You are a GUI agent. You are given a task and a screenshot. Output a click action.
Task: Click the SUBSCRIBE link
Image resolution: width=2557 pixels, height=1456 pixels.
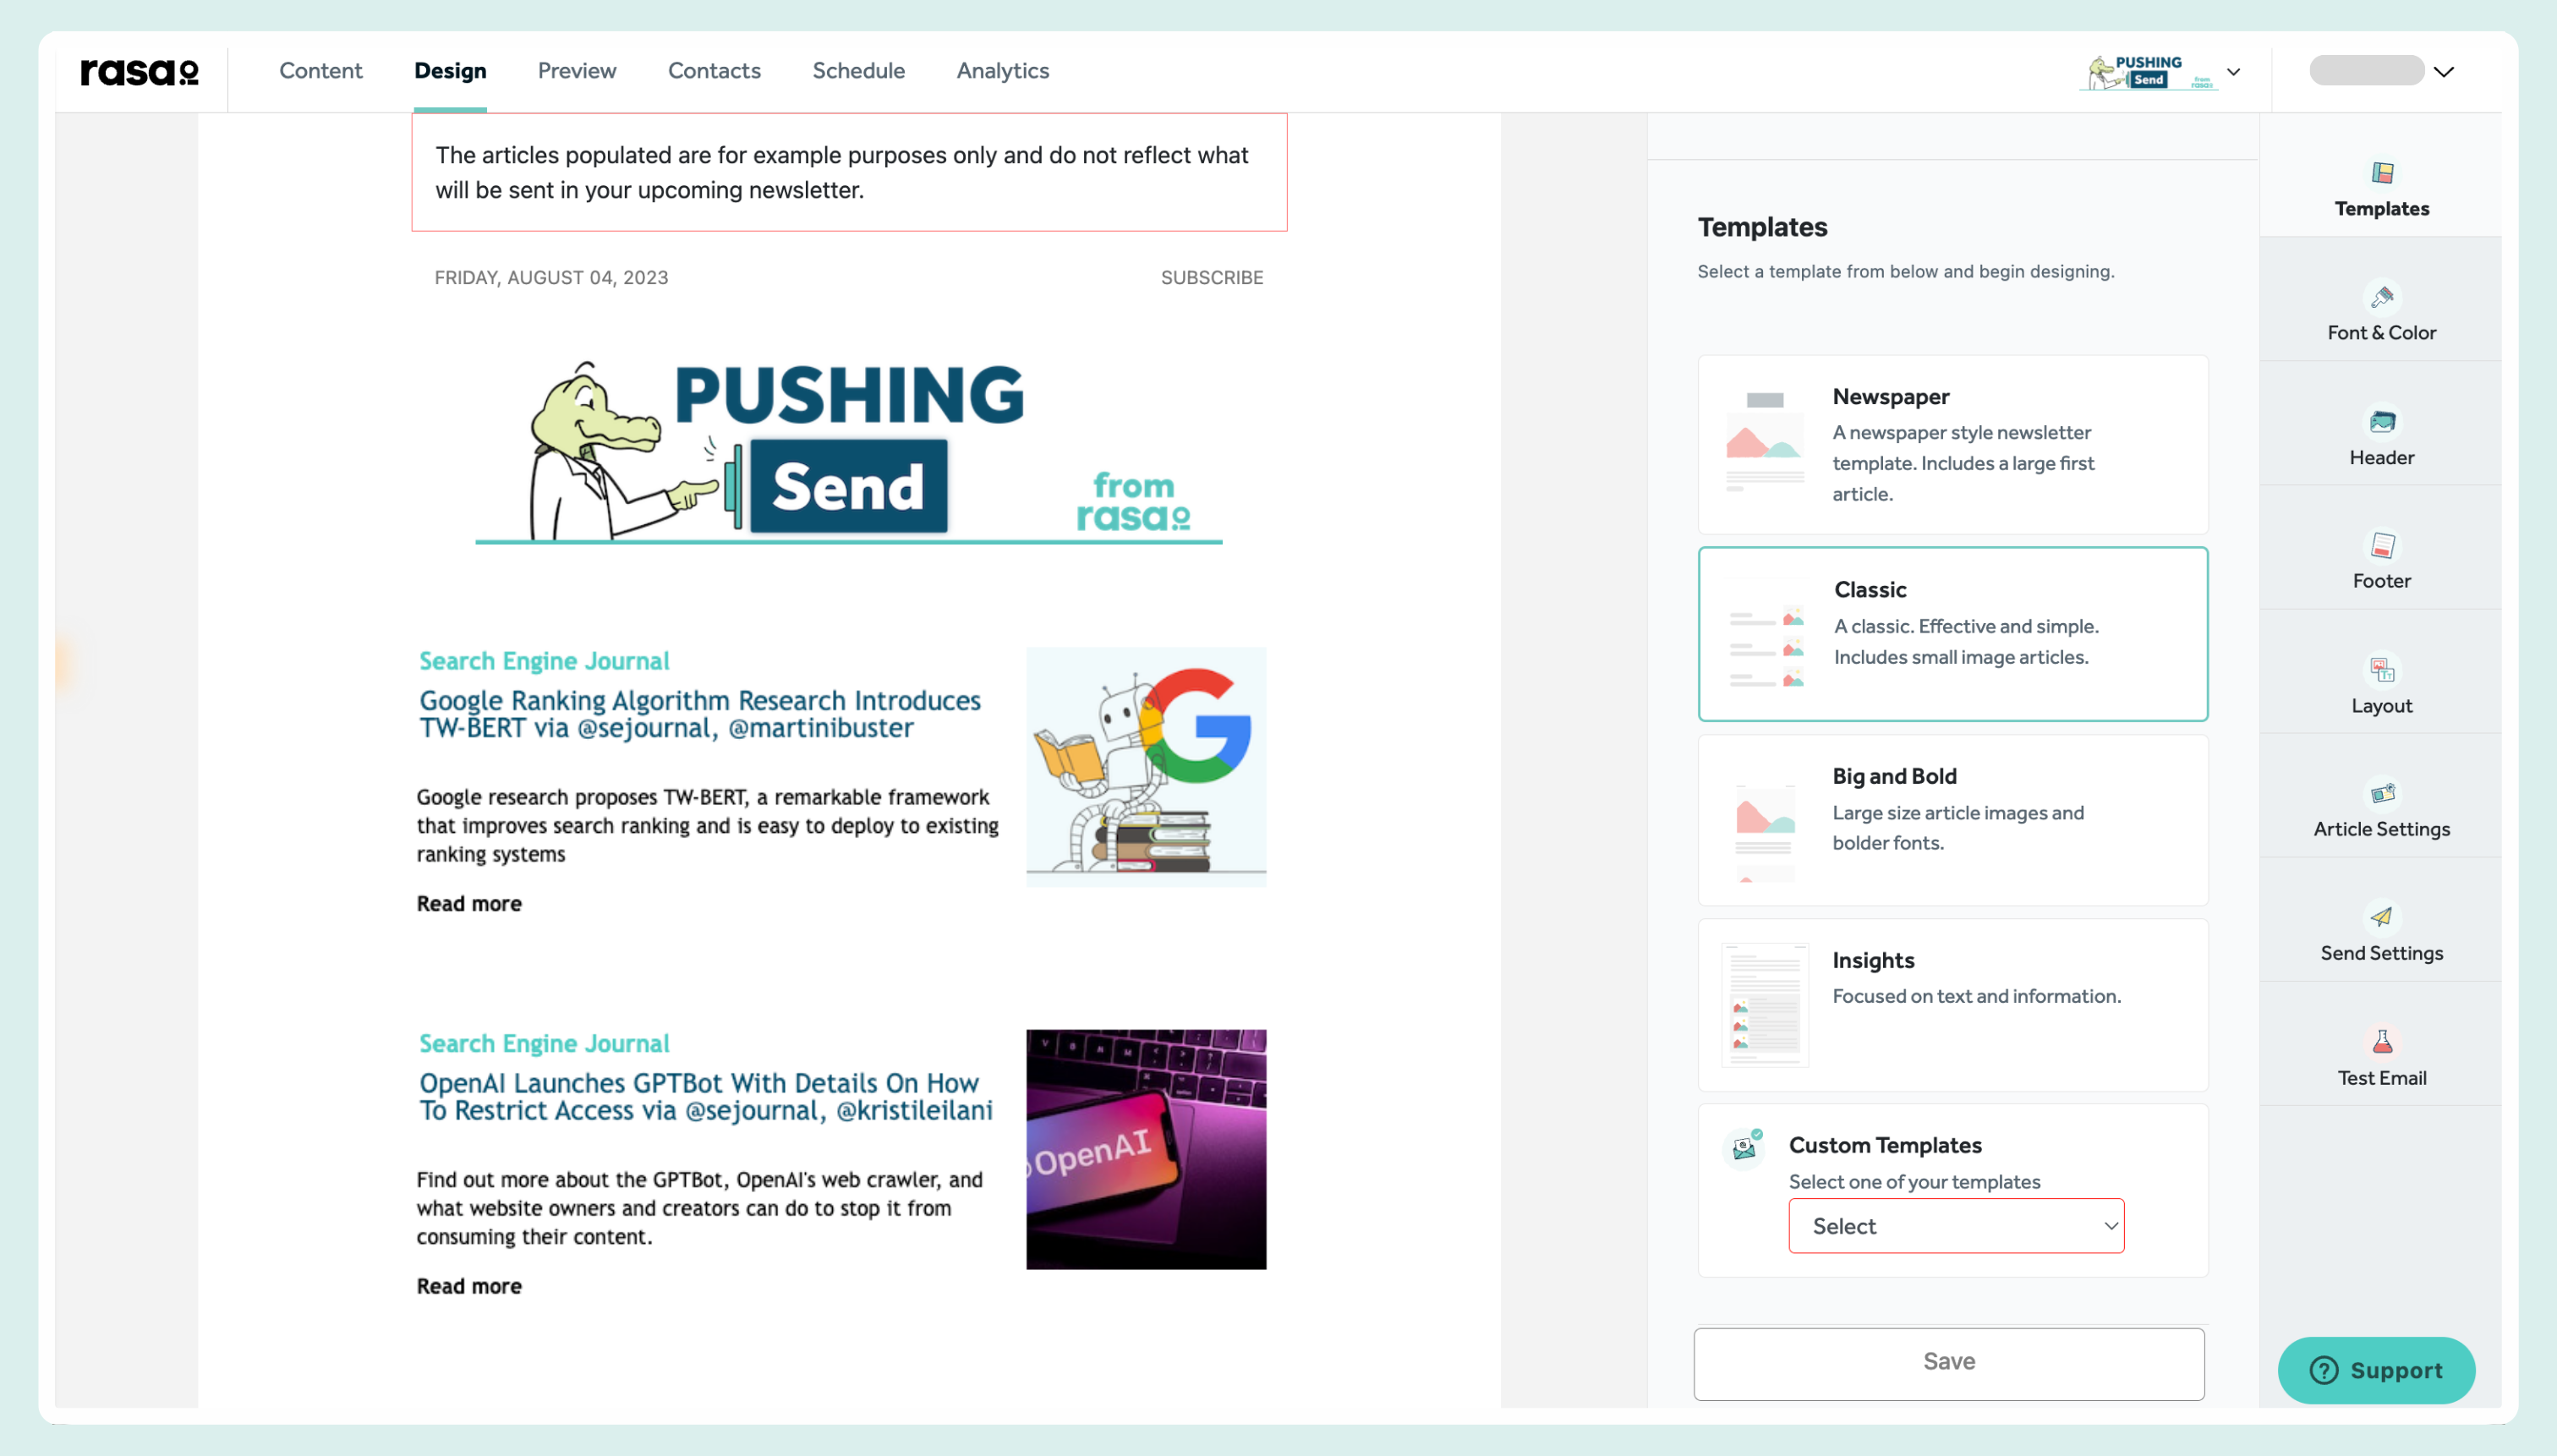click(x=1211, y=277)
